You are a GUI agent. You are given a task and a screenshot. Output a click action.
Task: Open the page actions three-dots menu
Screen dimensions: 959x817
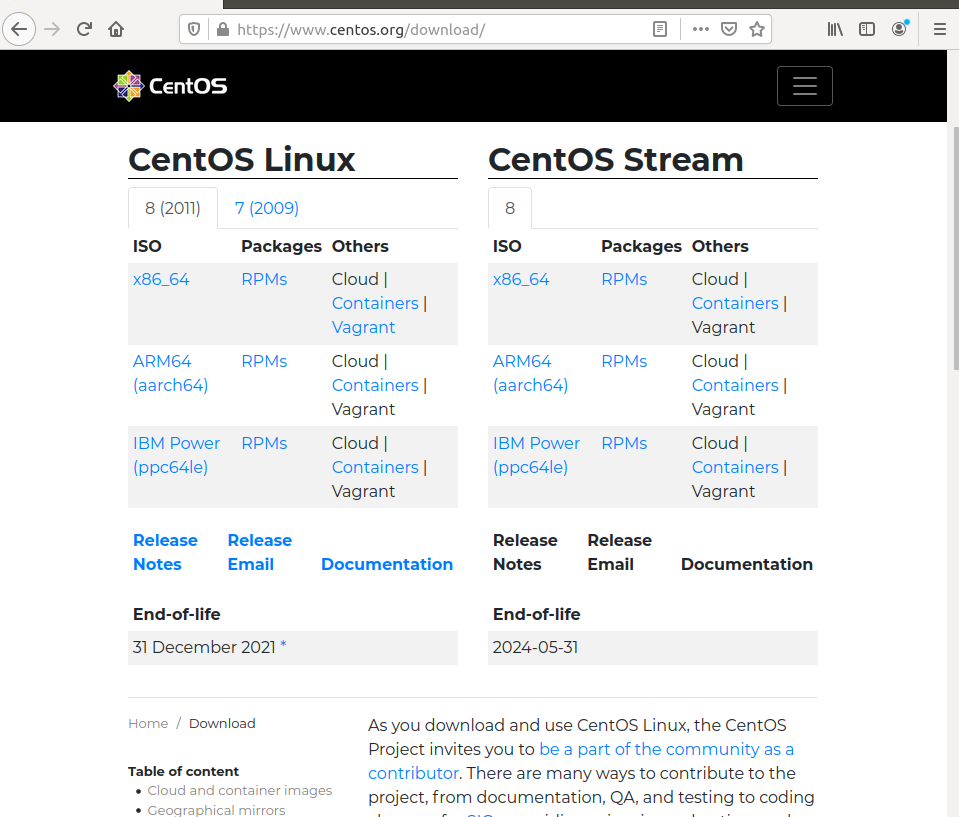[x=701, y=29]
